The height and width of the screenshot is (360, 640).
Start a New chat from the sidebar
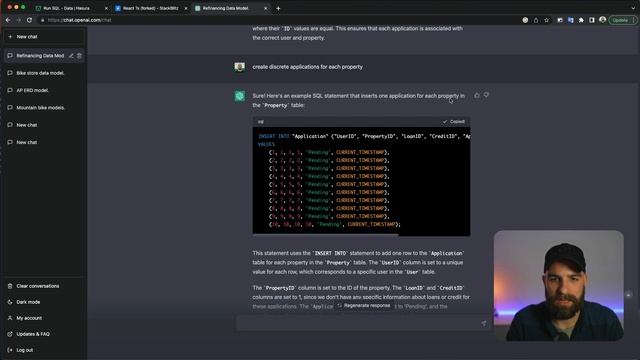[x=44, y=37]
